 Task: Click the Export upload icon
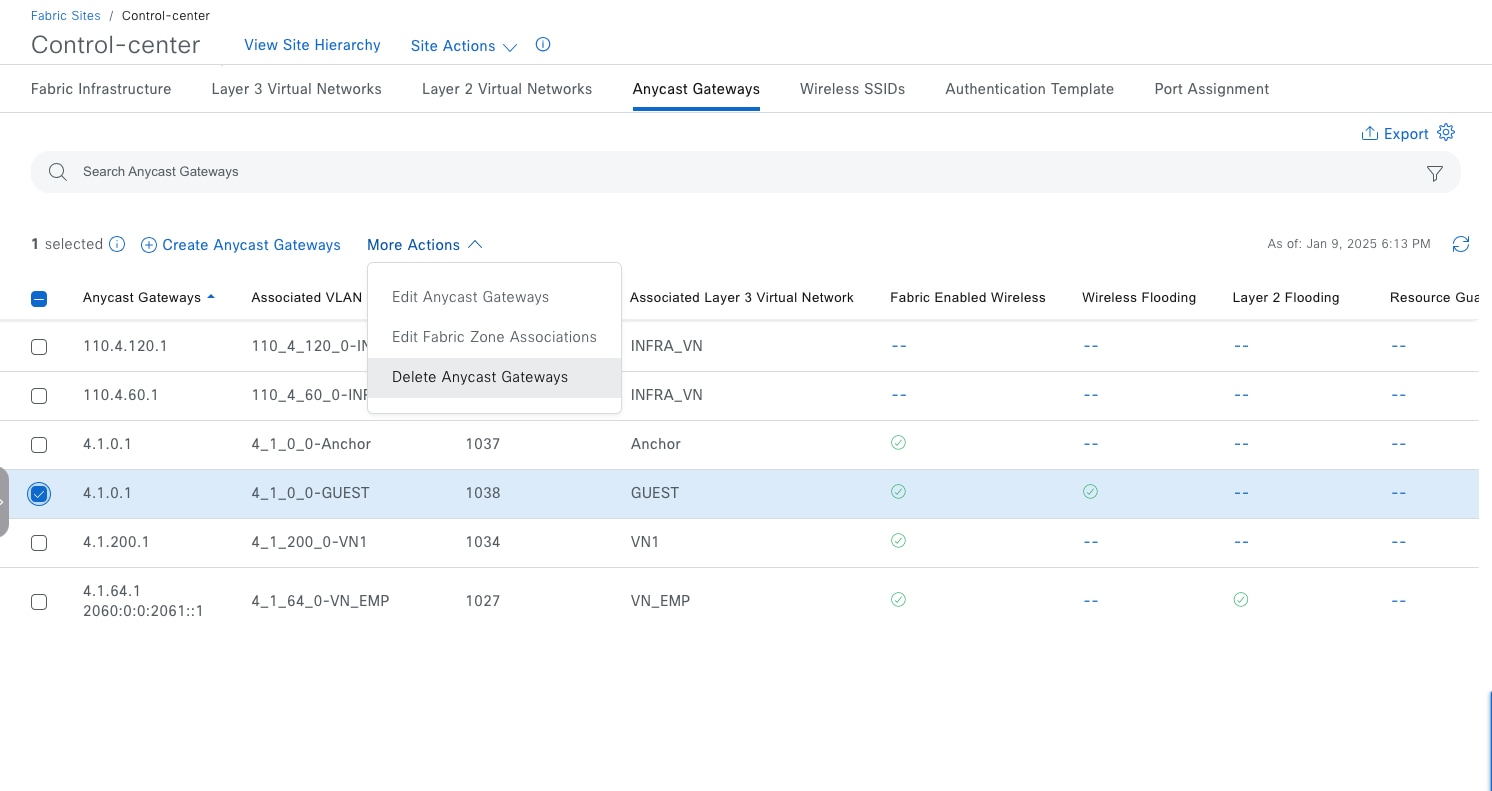coord(1370,134)
